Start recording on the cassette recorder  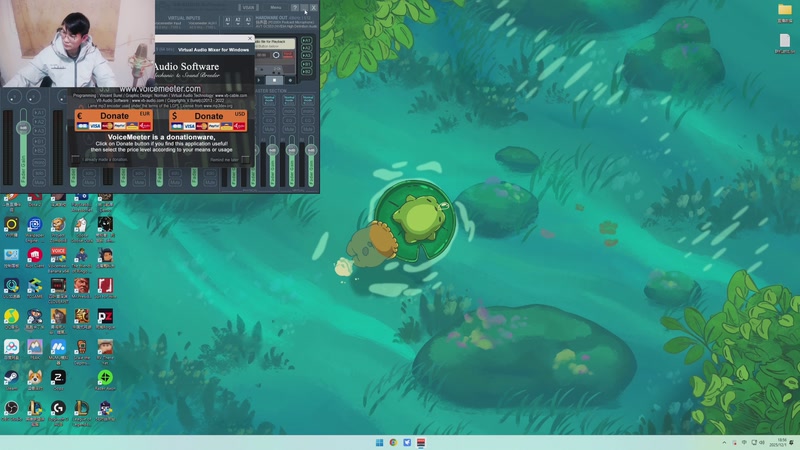(290, 80)
